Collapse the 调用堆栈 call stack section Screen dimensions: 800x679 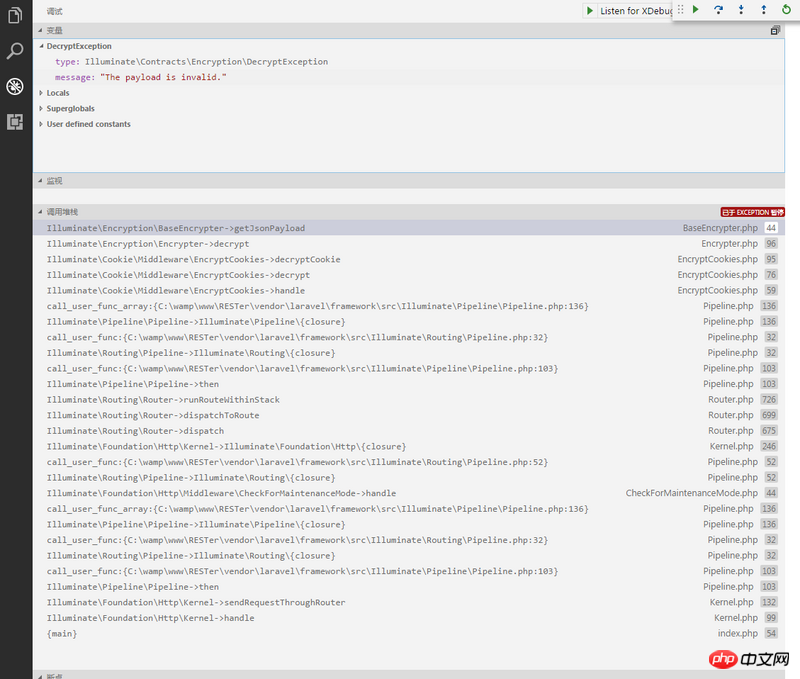pyautogui.click(x=40, y=212)
